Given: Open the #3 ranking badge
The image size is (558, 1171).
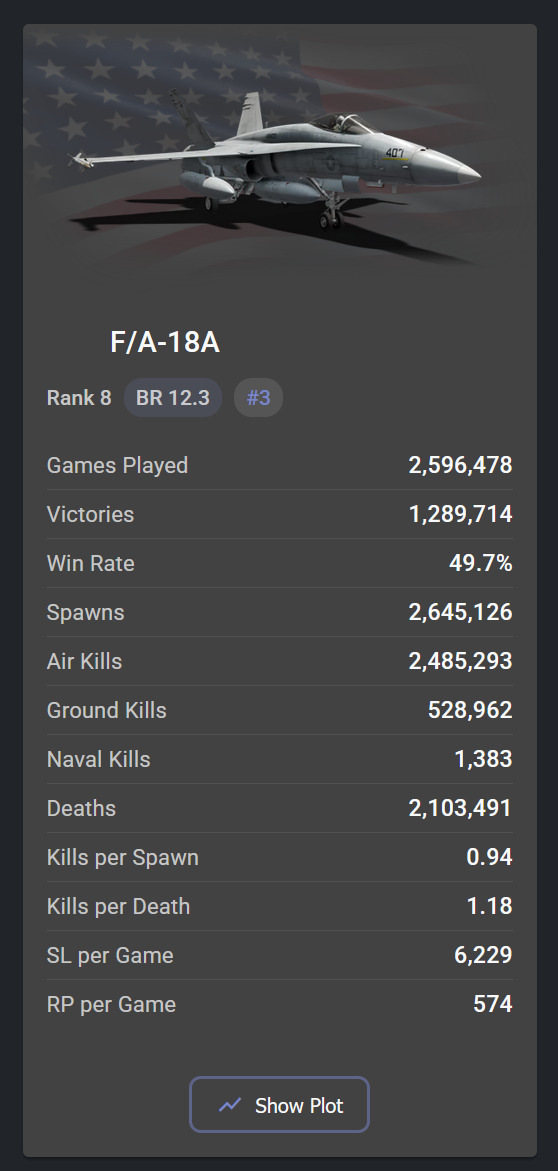Looking at the screenshot, I should [258, 397].
